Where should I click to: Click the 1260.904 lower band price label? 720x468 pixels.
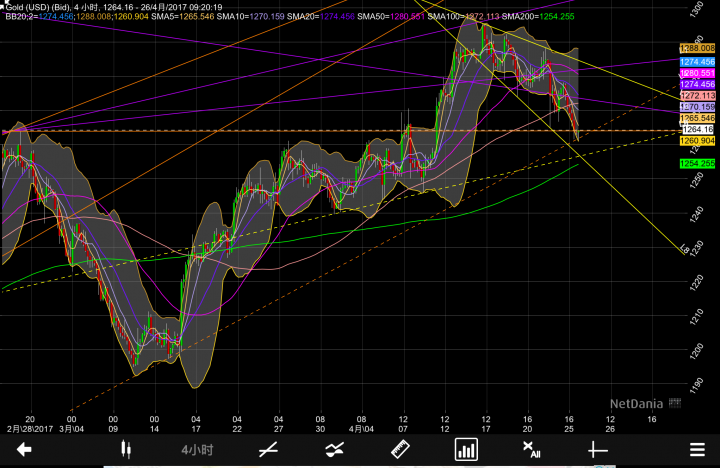(x=697, y=141)
